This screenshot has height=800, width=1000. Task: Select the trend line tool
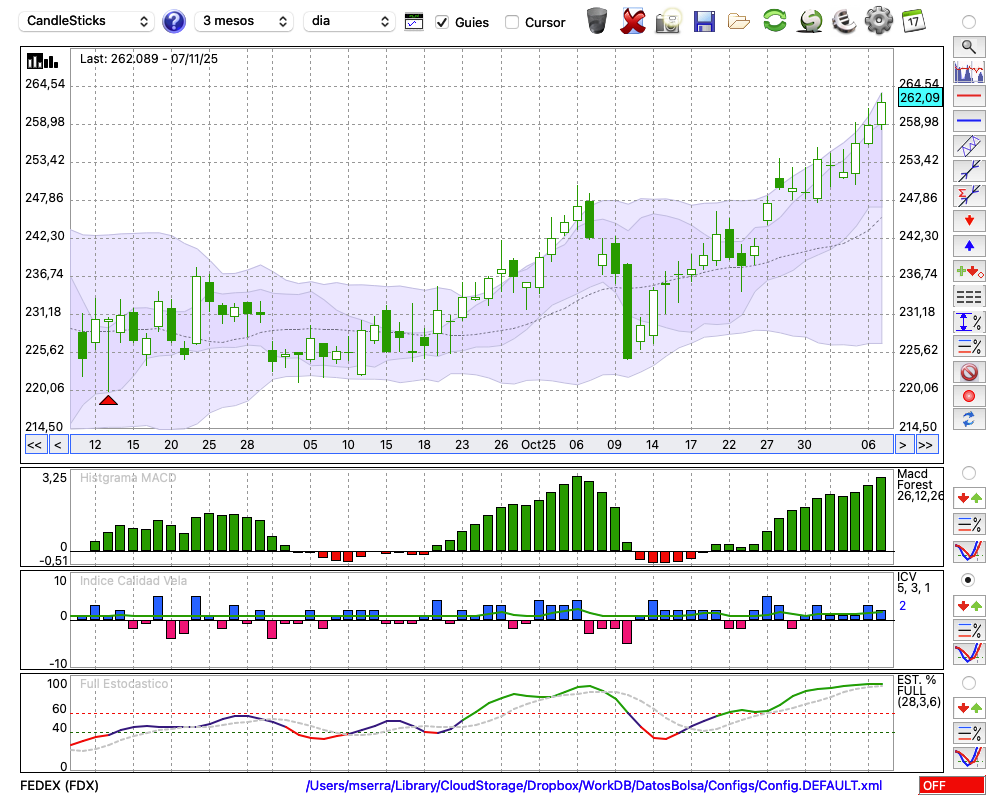coord(969,171)
